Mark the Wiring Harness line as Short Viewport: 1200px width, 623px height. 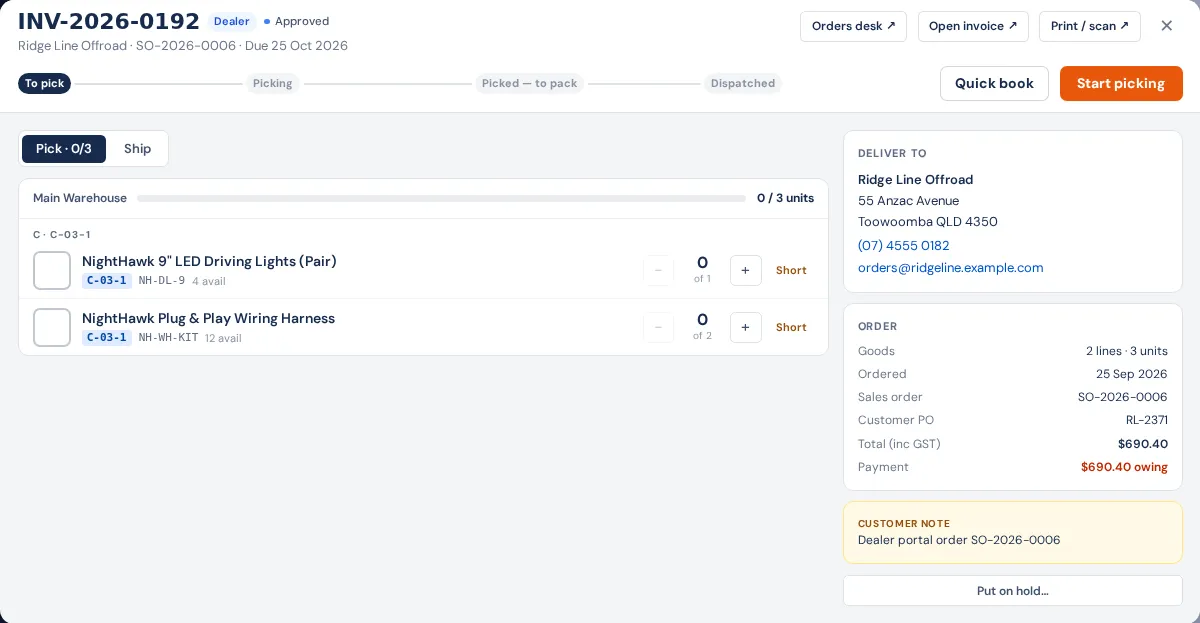[x=791, y=327]
